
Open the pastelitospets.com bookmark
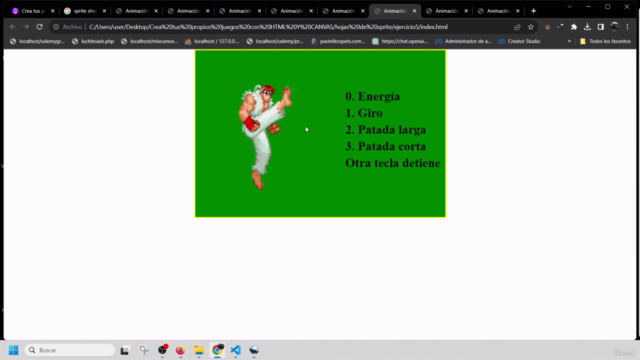point(338,41)
